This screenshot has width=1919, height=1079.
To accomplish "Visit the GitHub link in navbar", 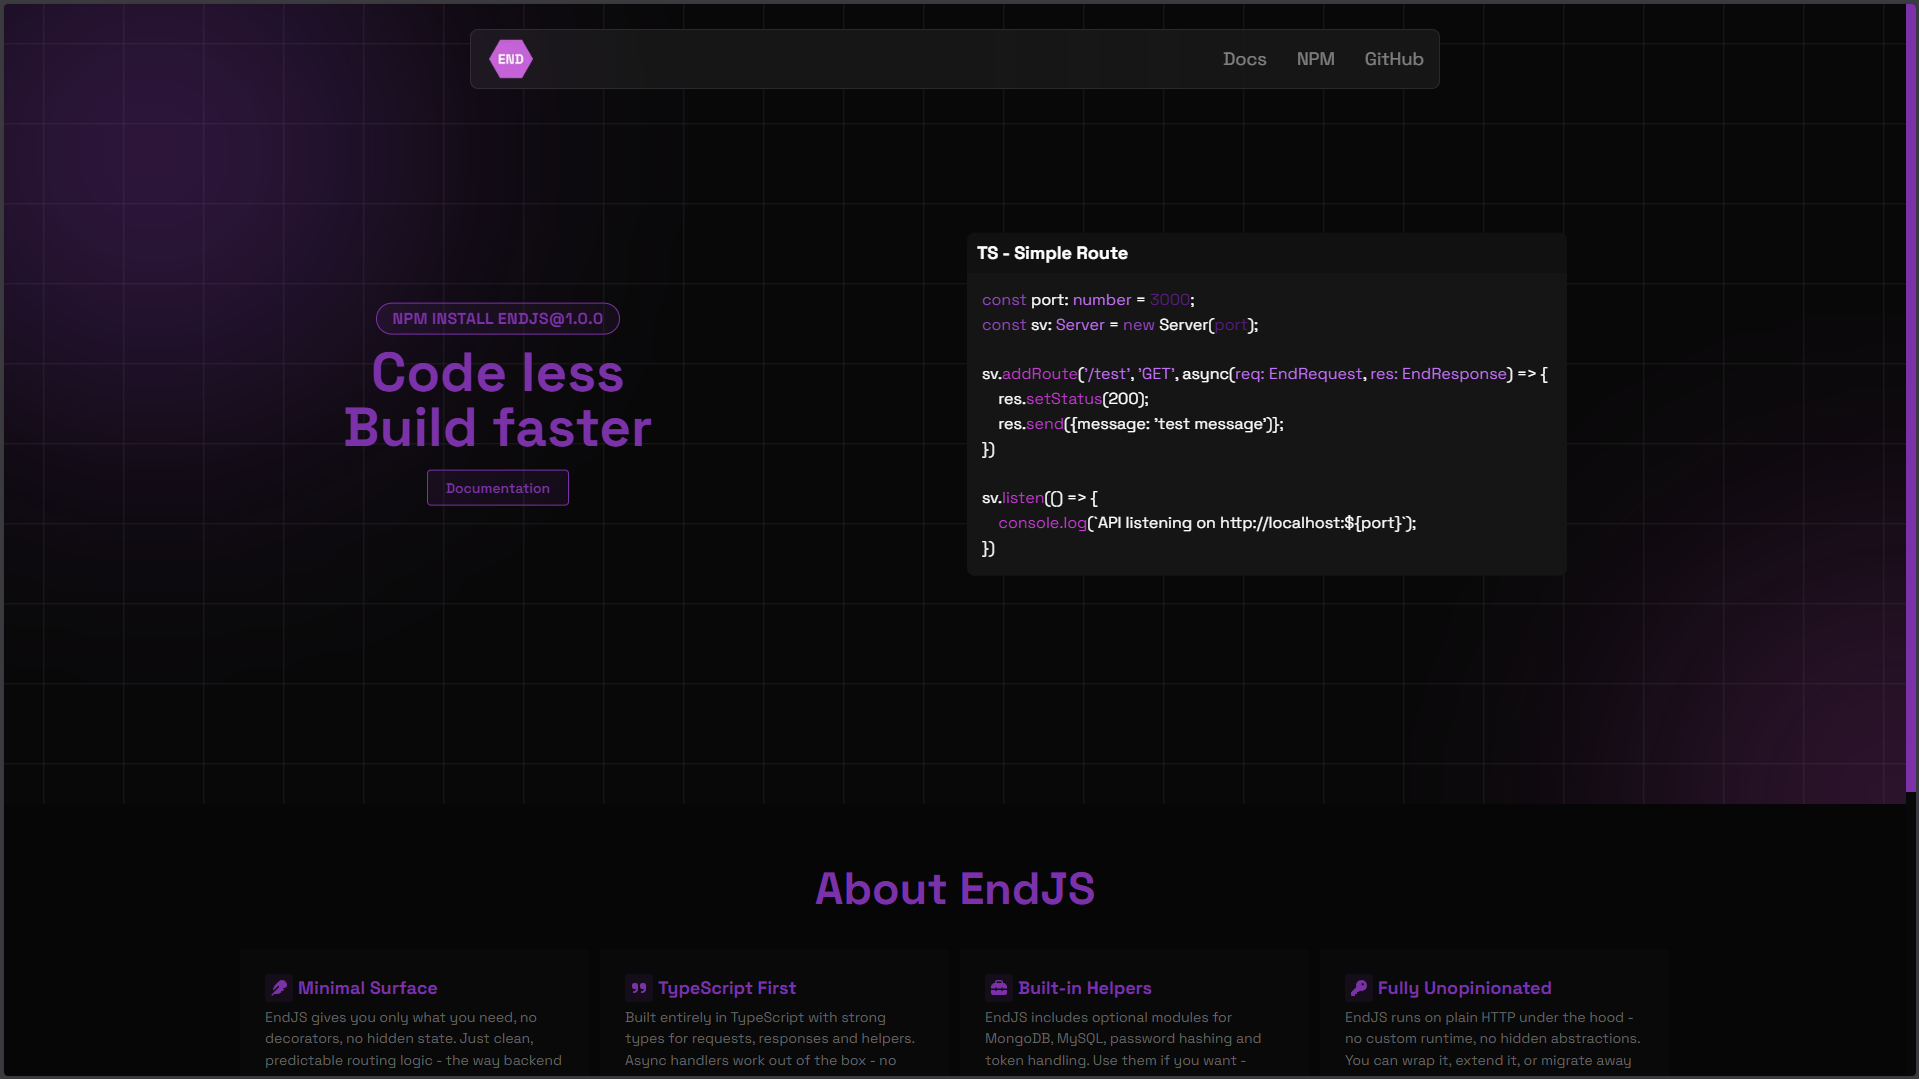I will [1393, 59].
